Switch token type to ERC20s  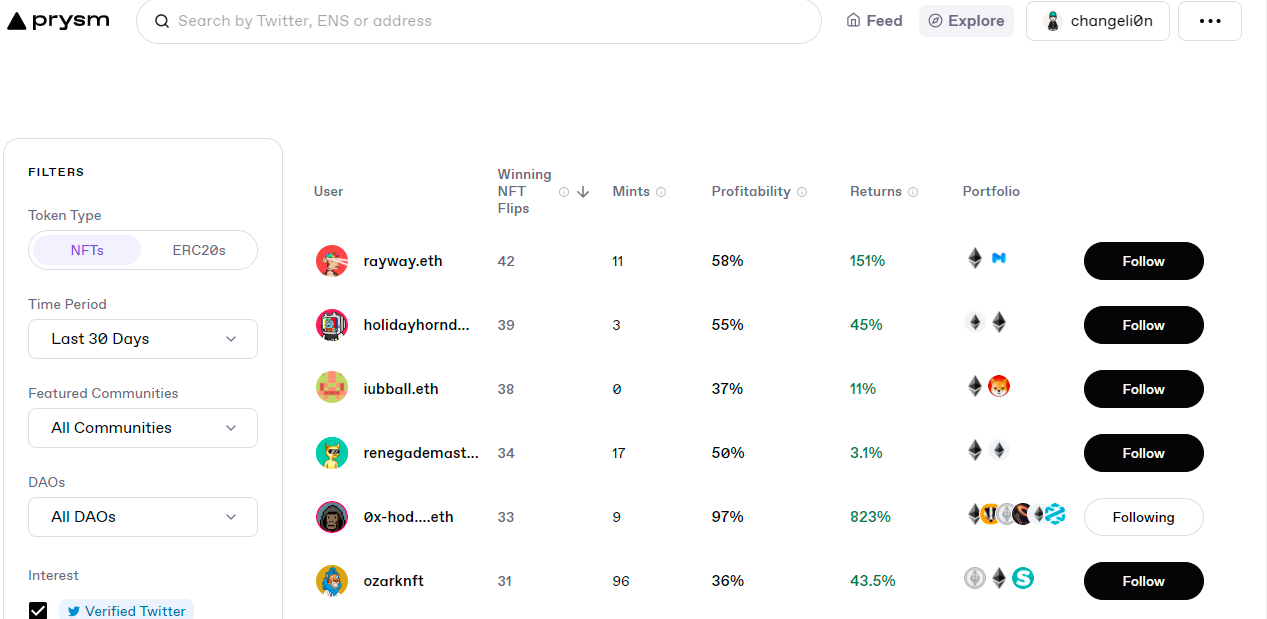pyautogui.click(x=199, y=250)
